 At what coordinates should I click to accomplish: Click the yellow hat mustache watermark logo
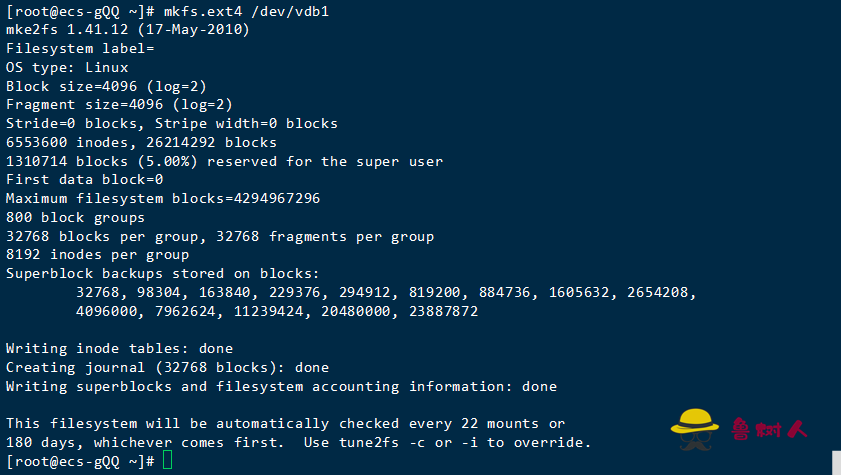coord(695,429)
